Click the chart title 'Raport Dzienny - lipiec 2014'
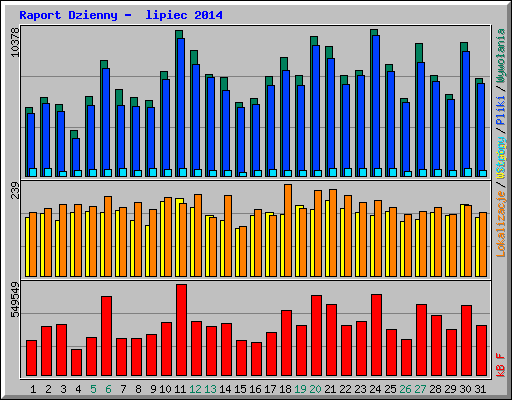The width and height of the screenshot is (512, 400). 121,15
